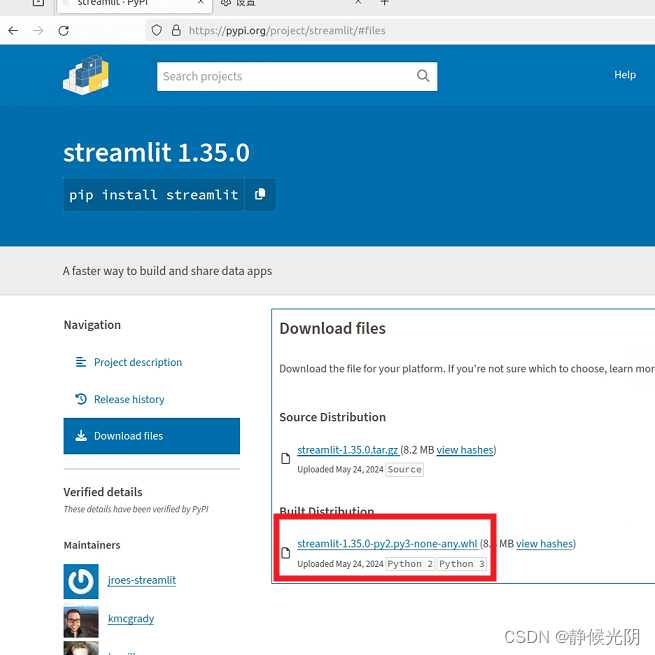Open kmcgrady avatar photo

tap(81, 622)
